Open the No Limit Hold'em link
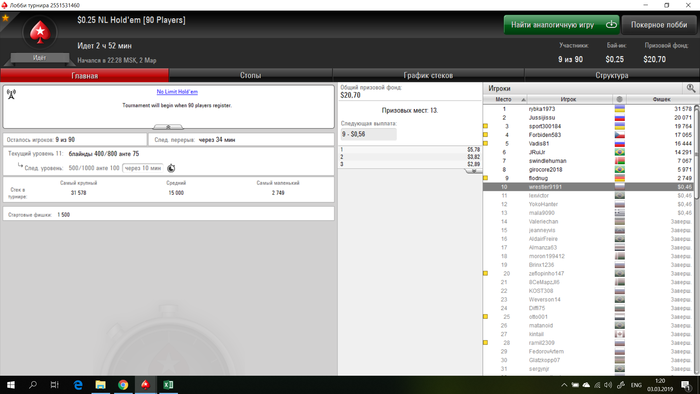 (177, 91)
